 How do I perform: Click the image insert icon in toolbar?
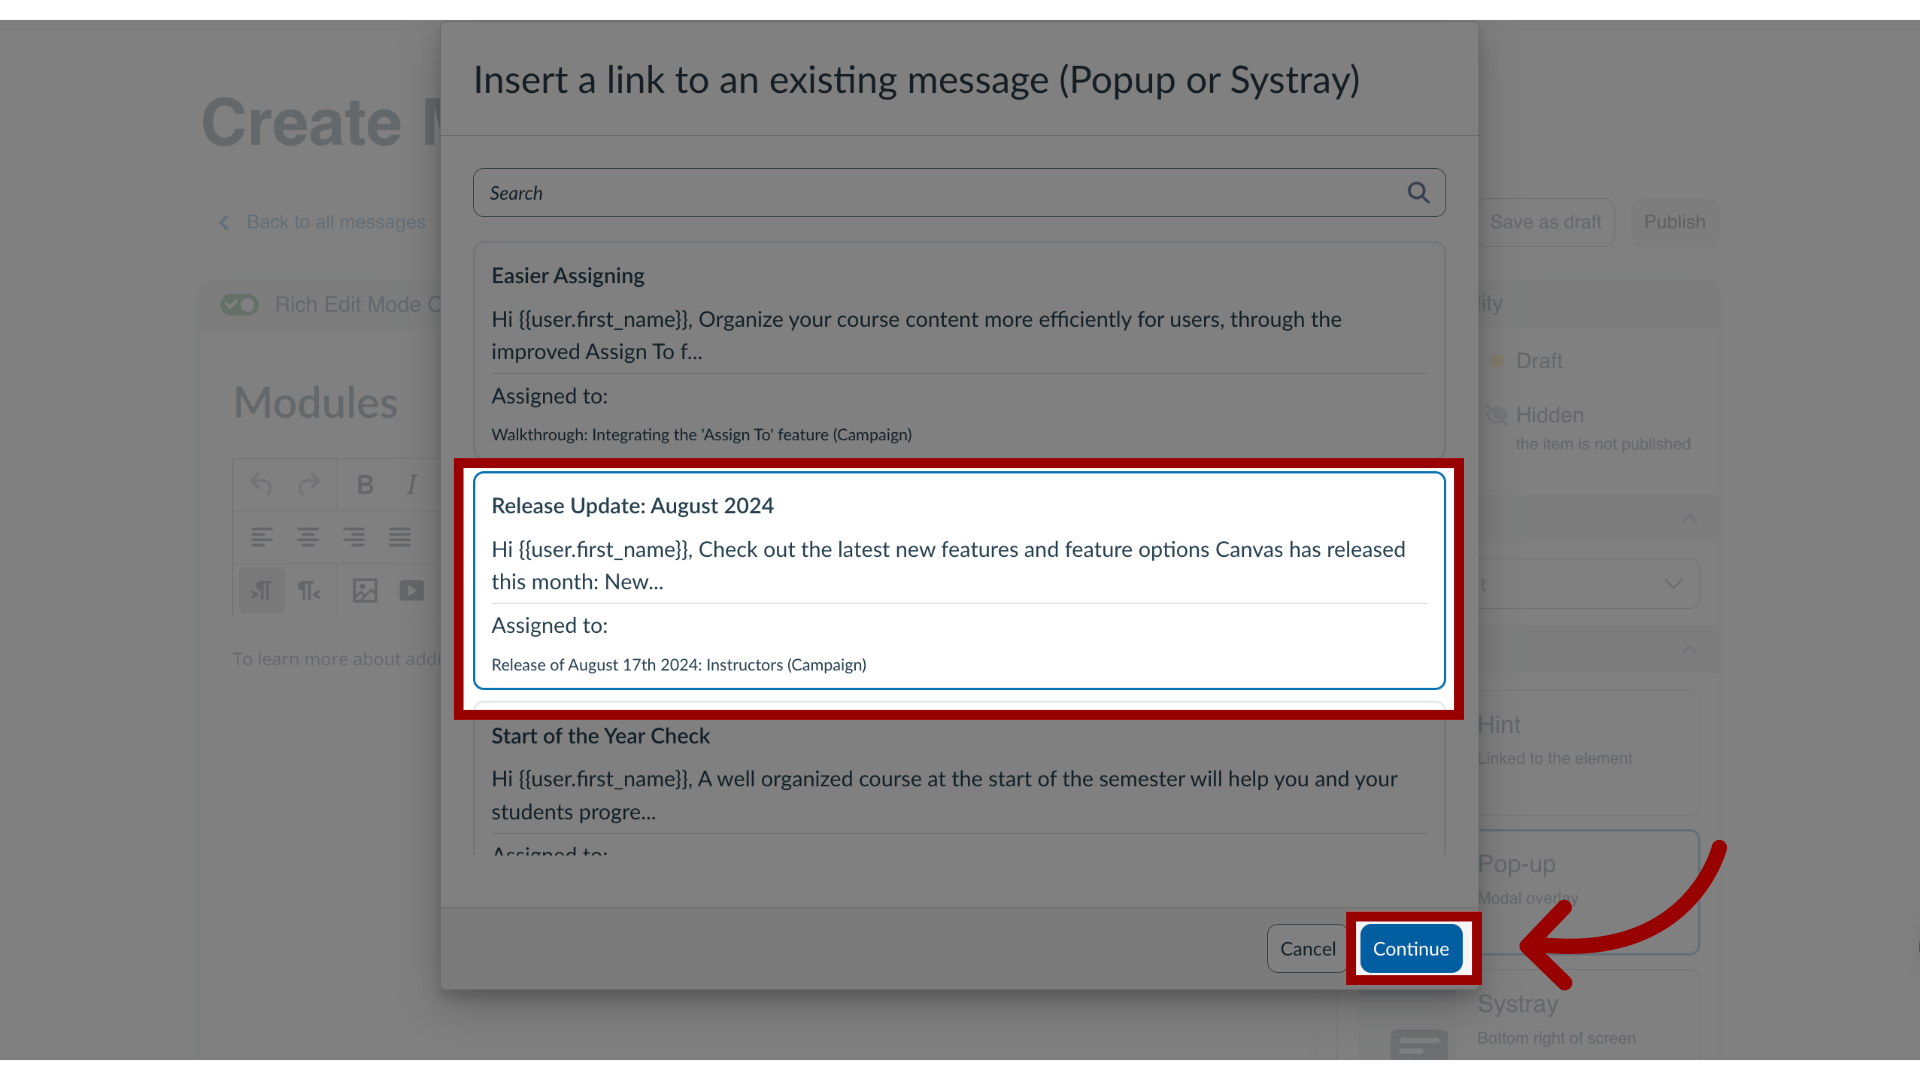pyautogui.click(x=365, y=589)
